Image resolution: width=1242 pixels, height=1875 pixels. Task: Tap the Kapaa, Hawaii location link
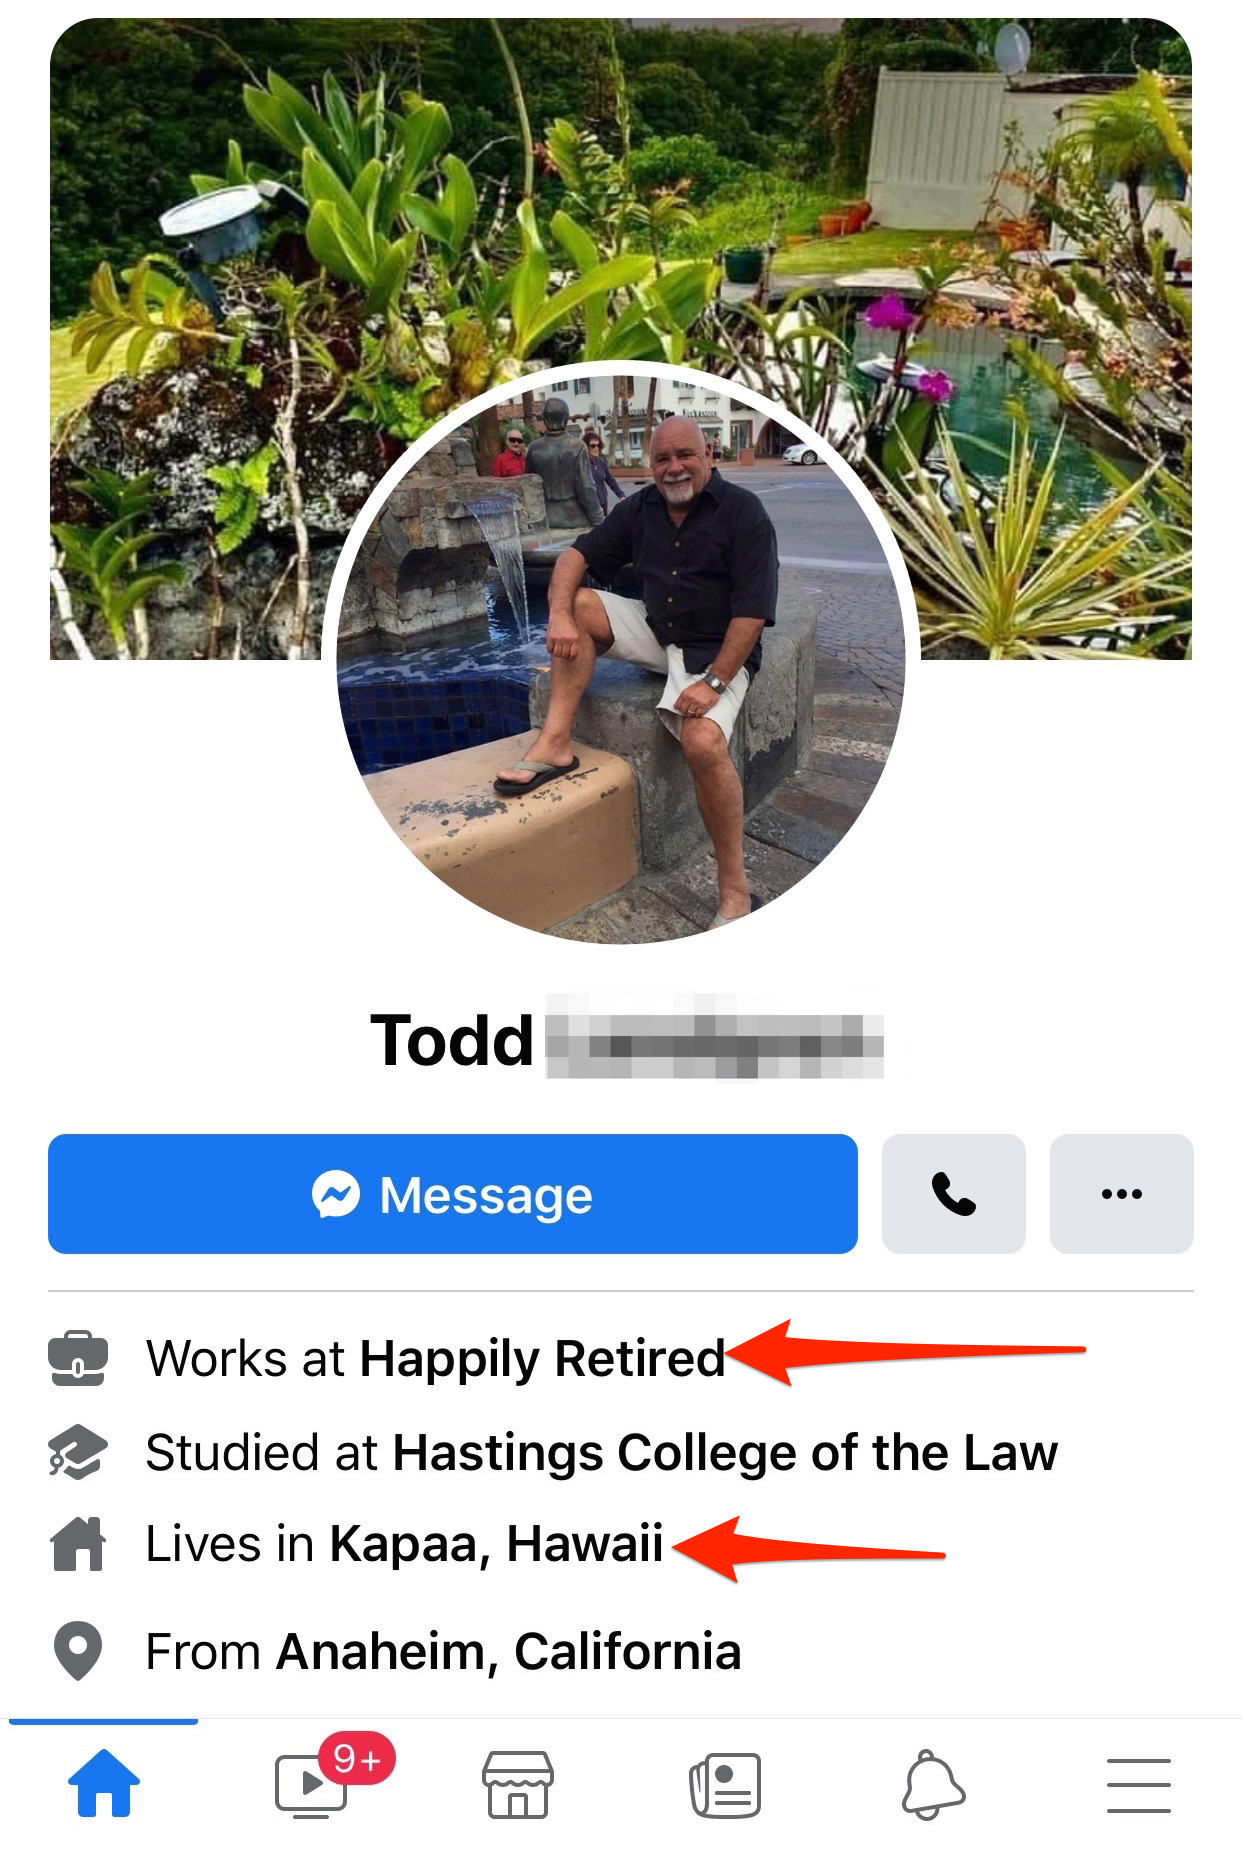pyautogui.click(x=496, y=1544)
